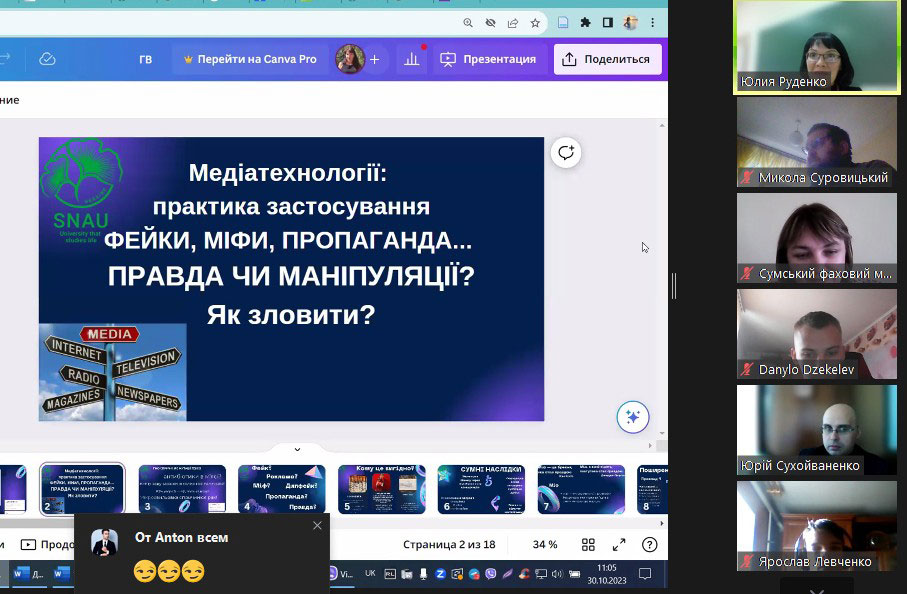Select Микола Суровицький video tile
The height and width of the screenshot is (594, 907).
pyautogui.click(x=817, y=142)
